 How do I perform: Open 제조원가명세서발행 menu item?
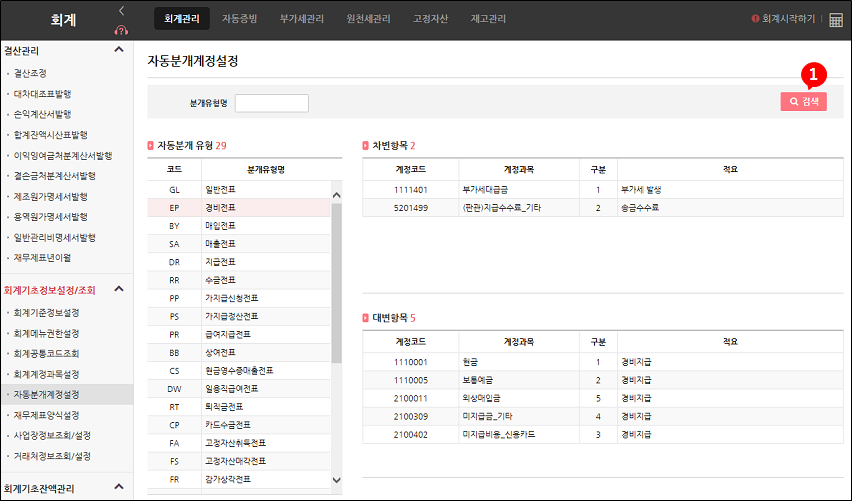click(x=51, y=197)
